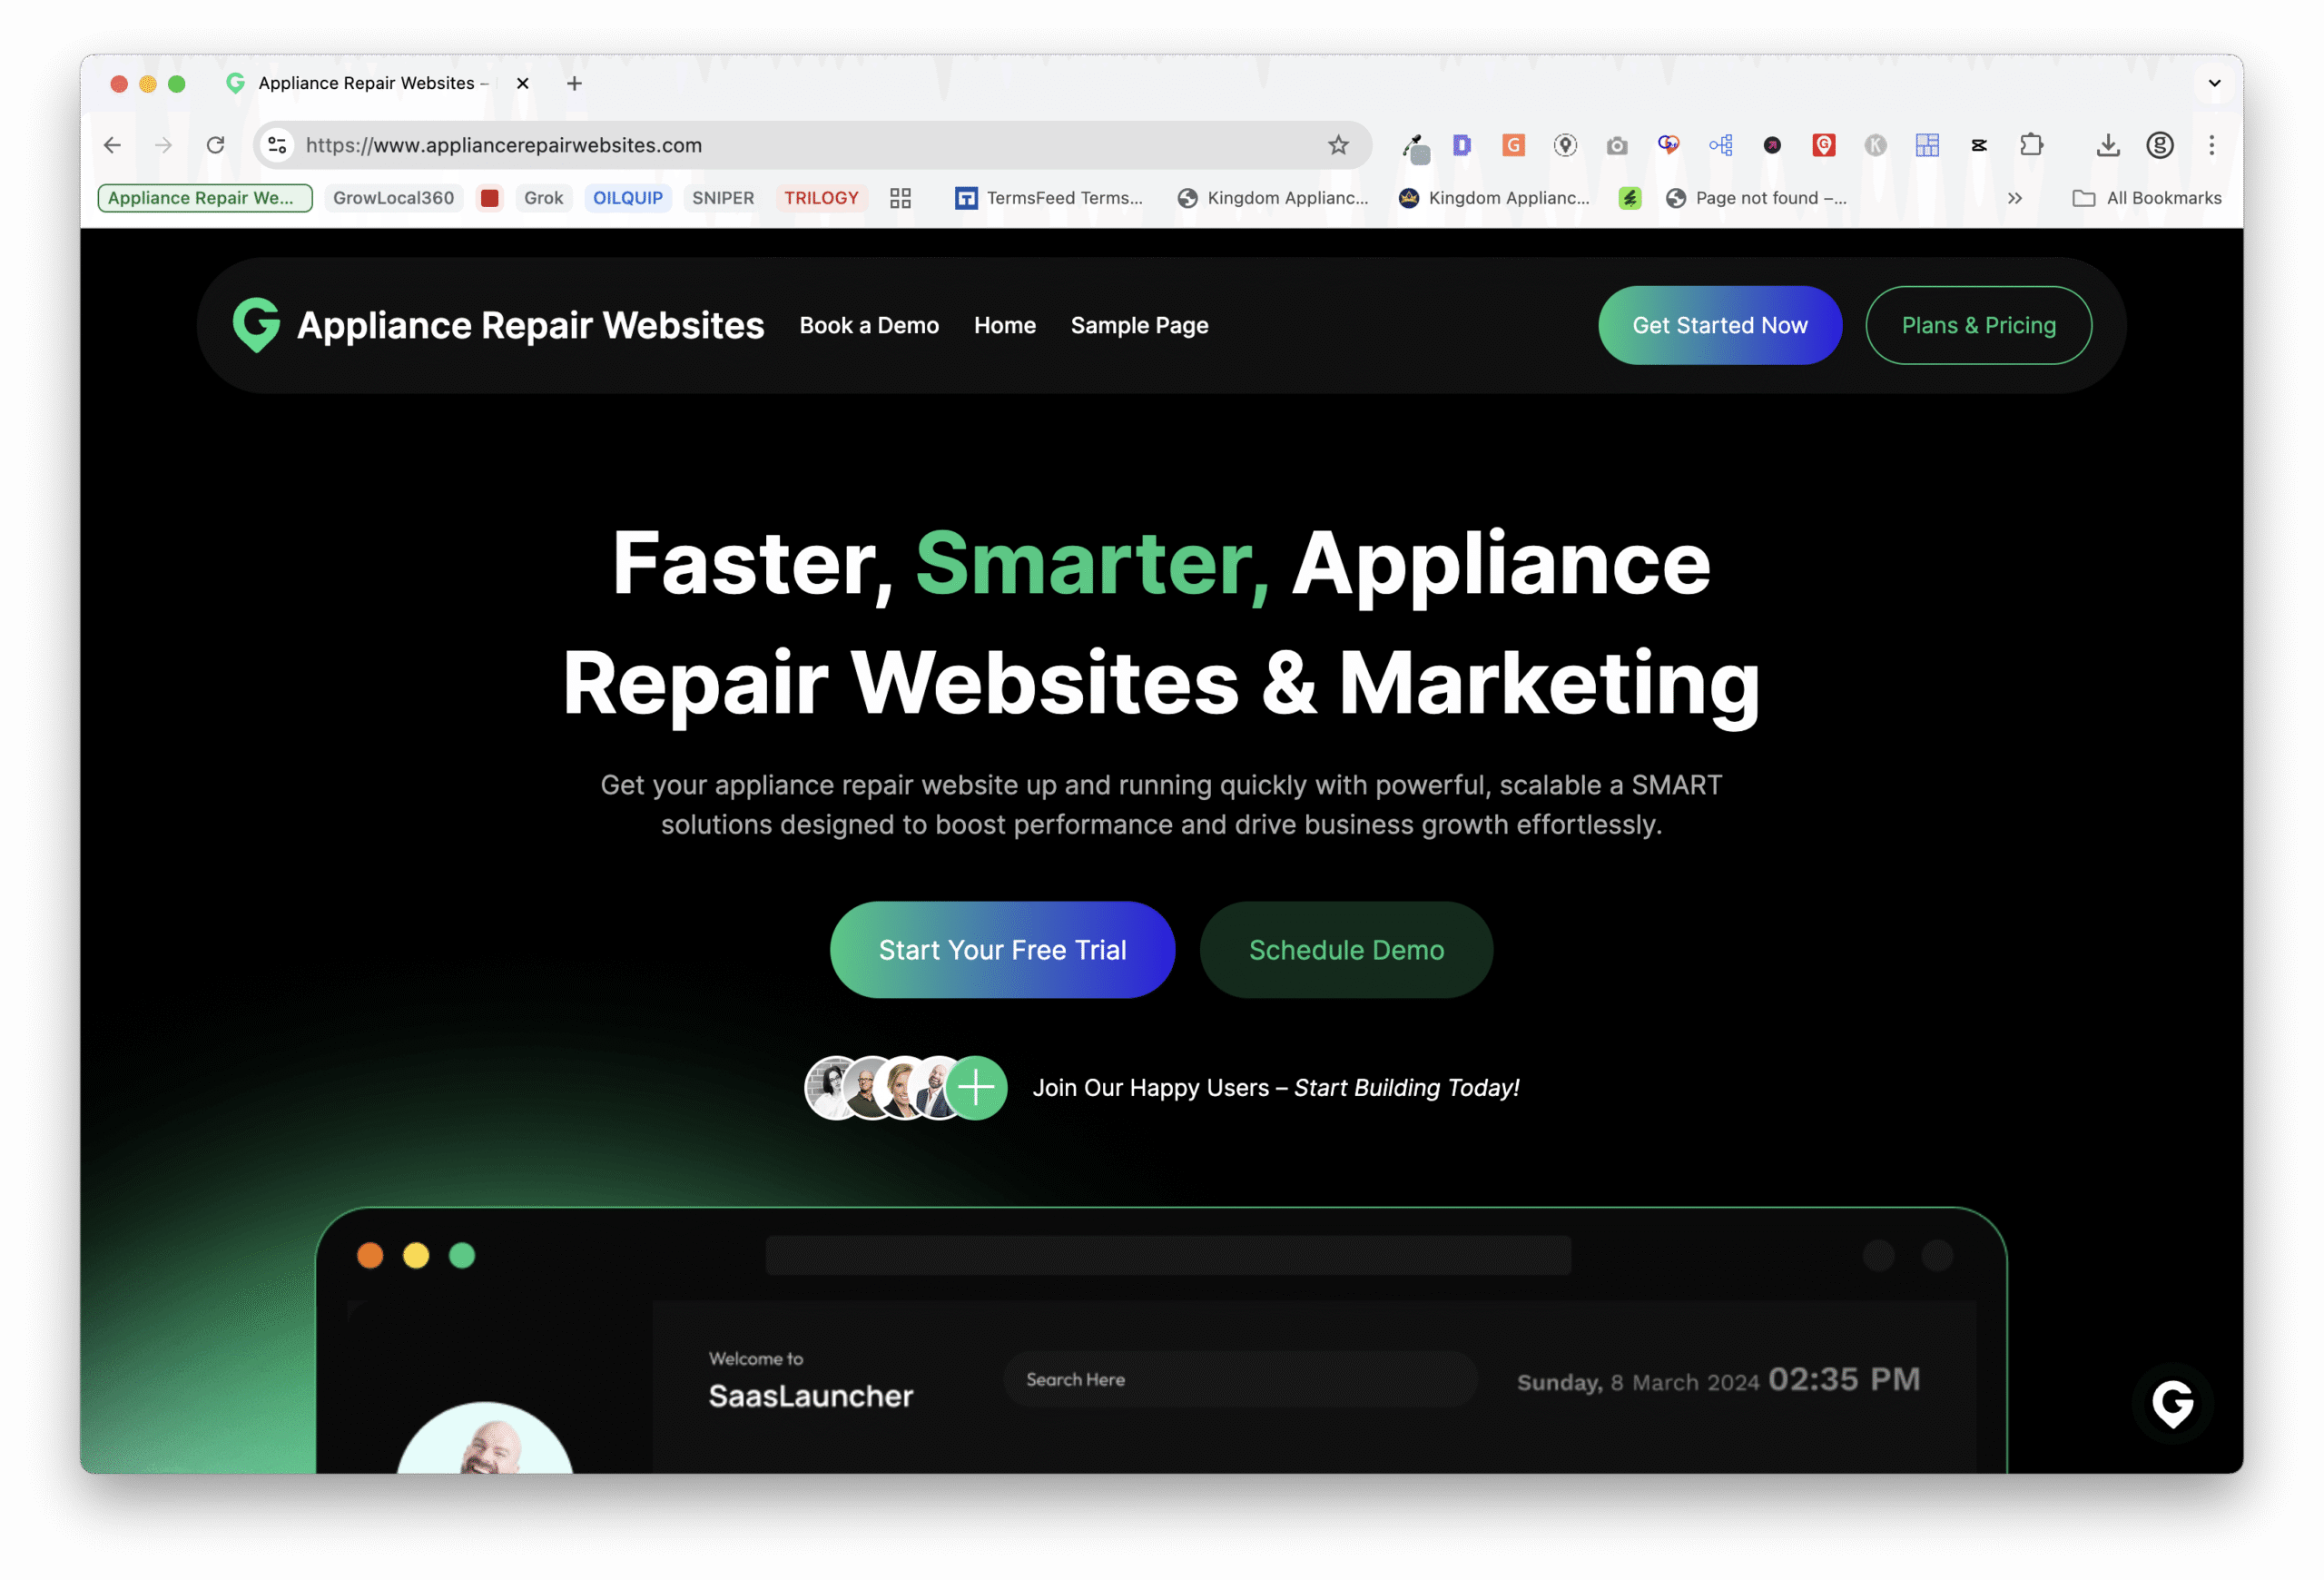Open the four-squares grid bookmark

click(x=900, y=198)
